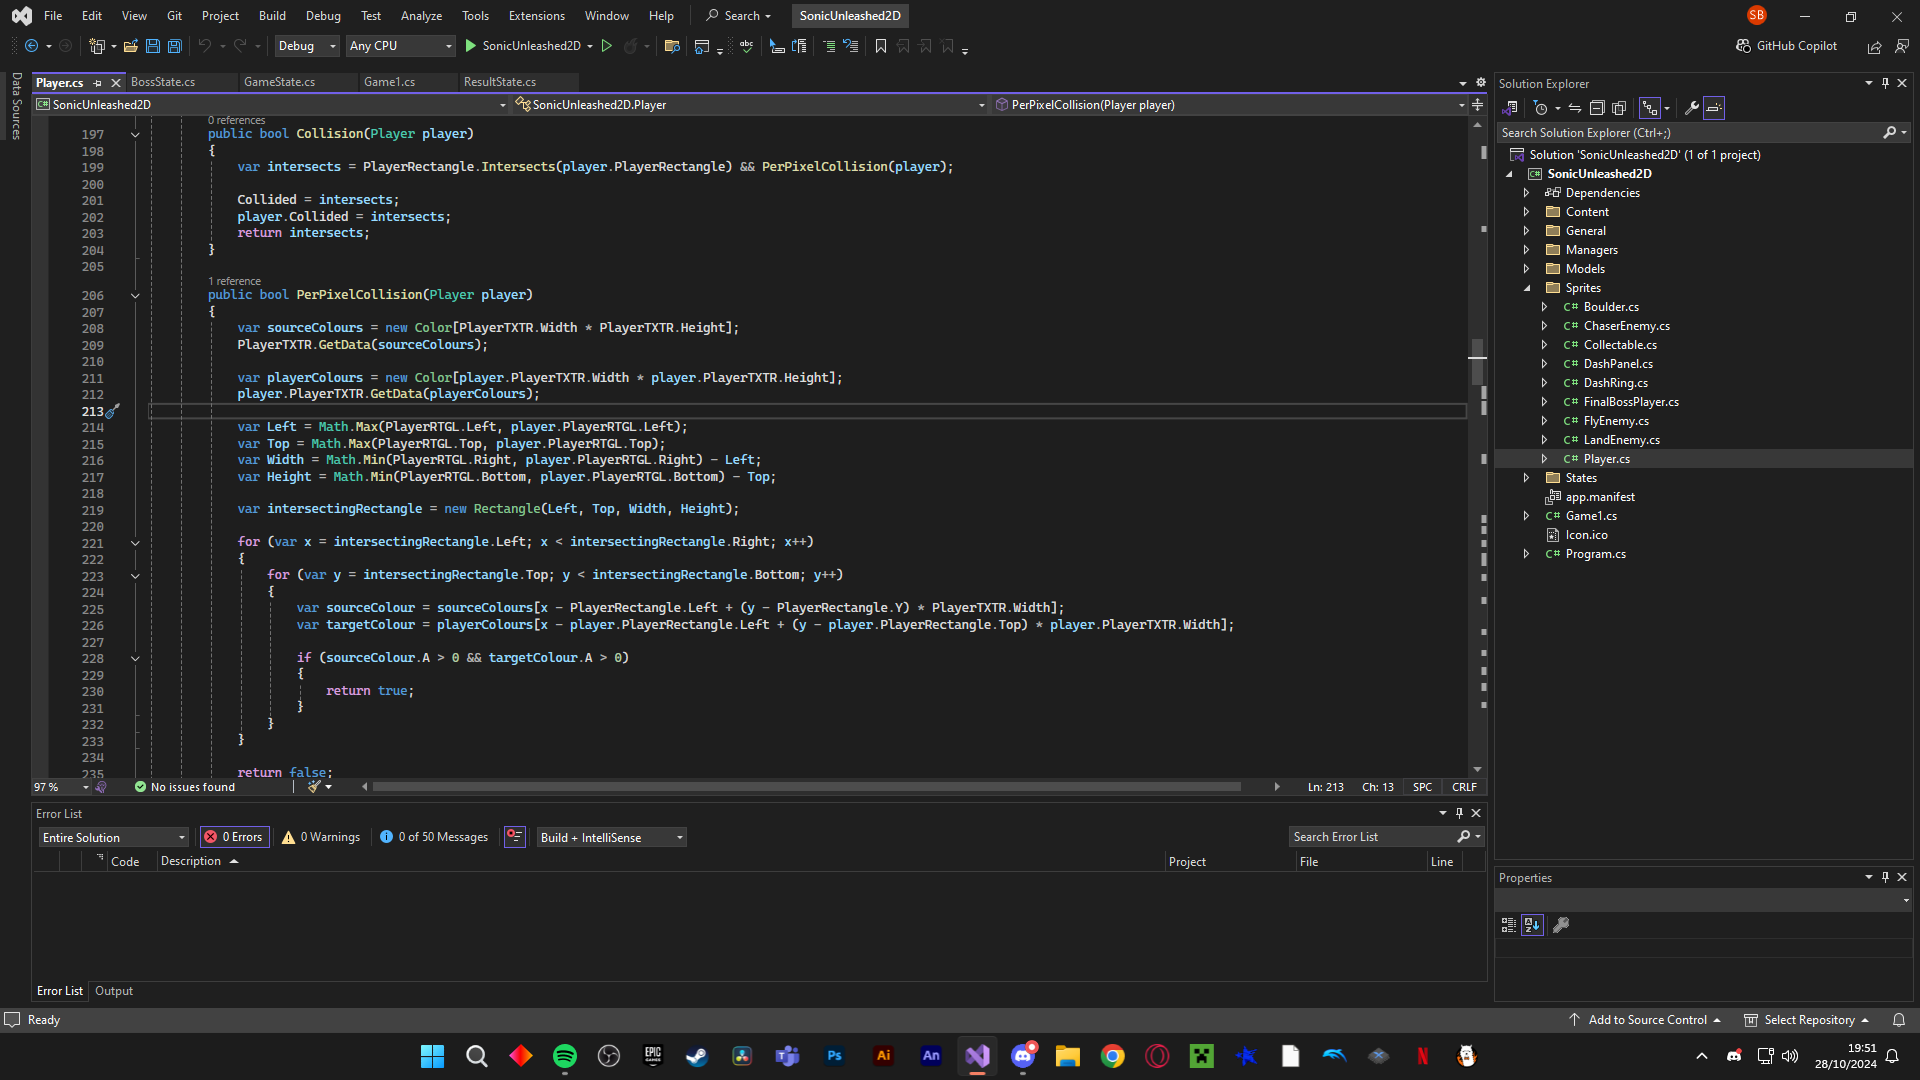Click the Data Sources side tab
The height and width of the screenshot is (1080, 1920).
[16, 105]
